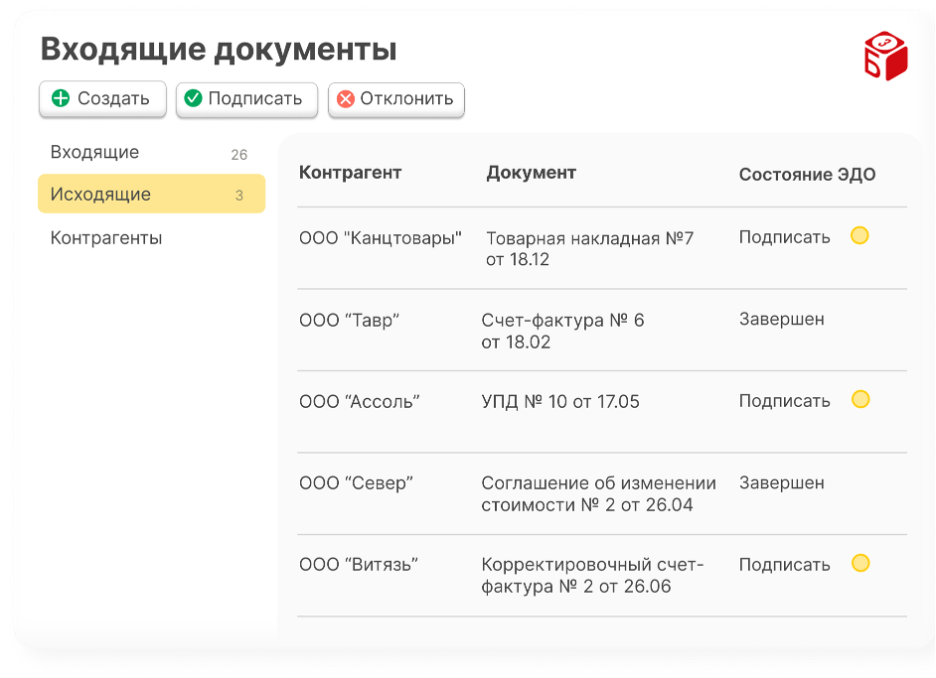
Task: Click the Входящие документы page title
Action: click(x=218, y=50)
